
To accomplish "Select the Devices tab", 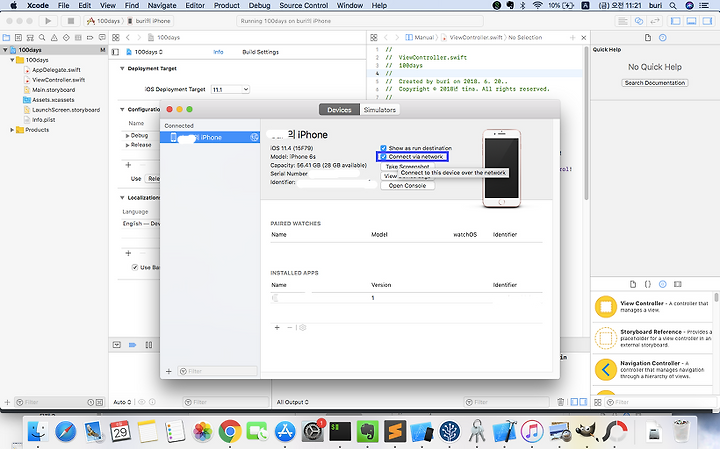I will [x=339, y=110].
